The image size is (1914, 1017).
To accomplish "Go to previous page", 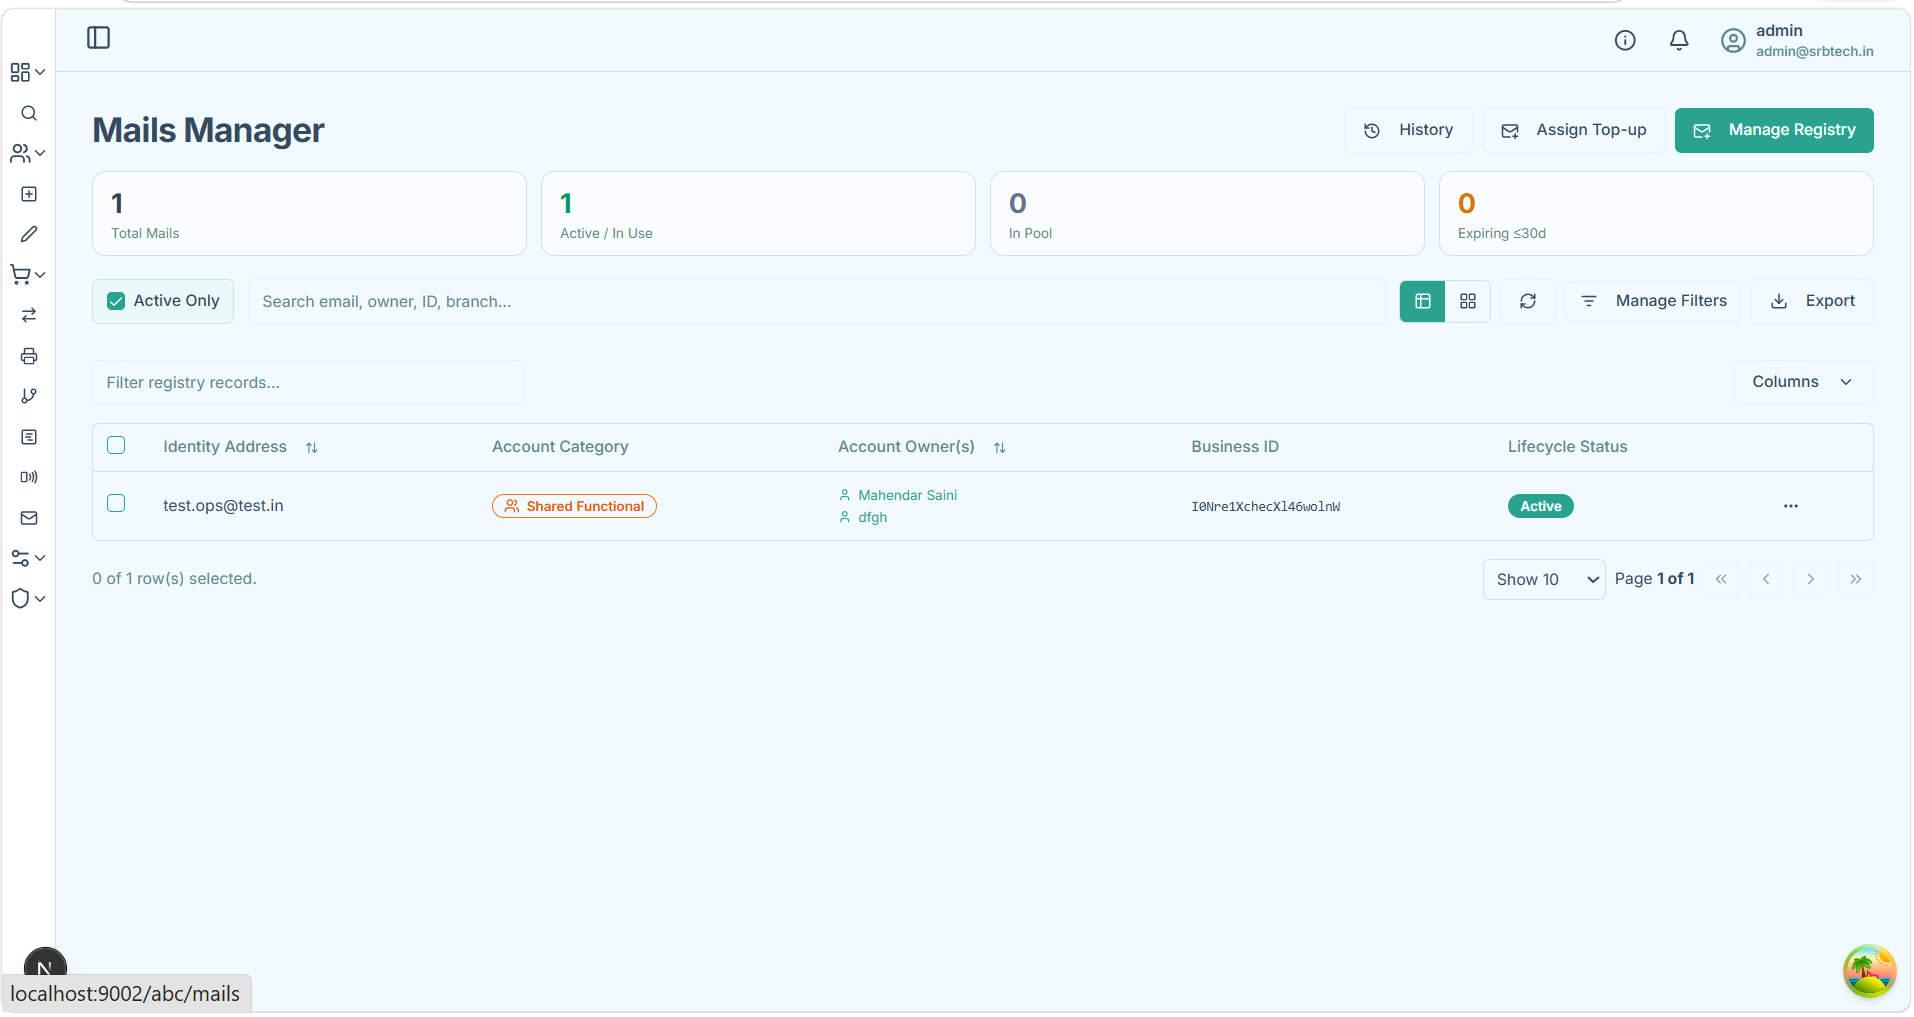I will point(1766,579).
